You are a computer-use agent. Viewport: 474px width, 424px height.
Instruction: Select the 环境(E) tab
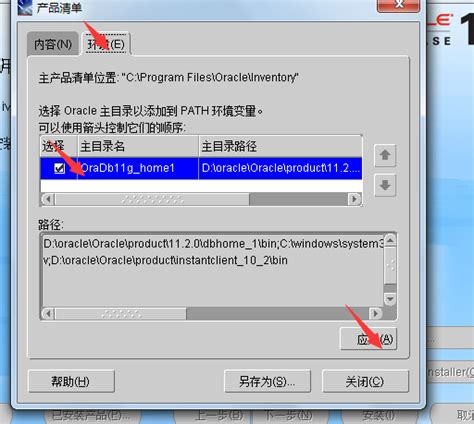pyautogui.click(x=106, y=44)
